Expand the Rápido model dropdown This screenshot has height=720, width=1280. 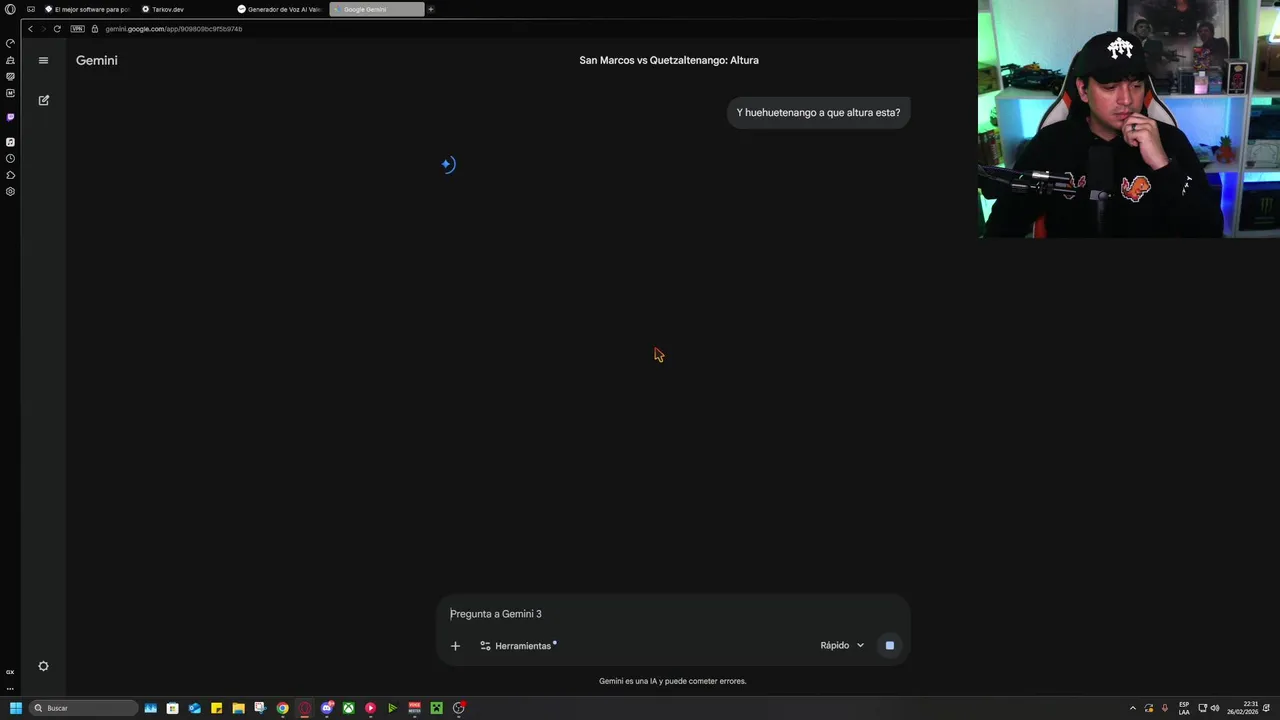pos(842,645)
